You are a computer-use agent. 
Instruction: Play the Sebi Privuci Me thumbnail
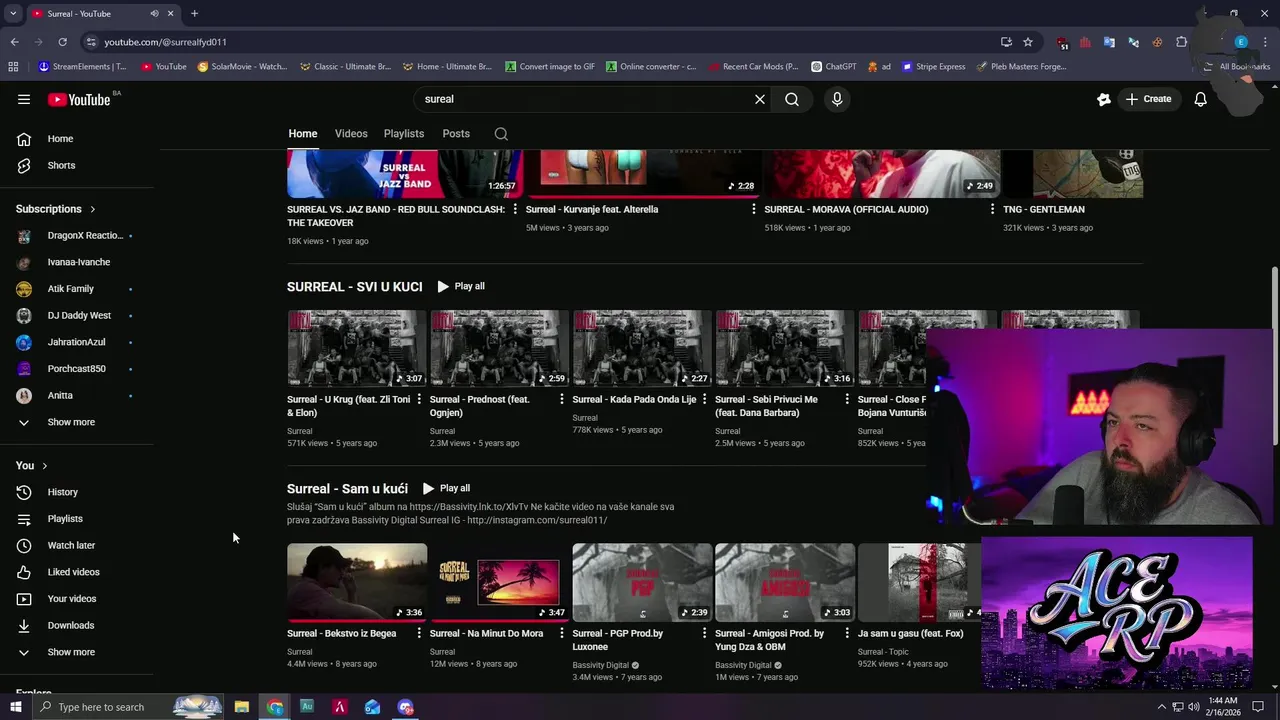click(x=784, y=348)
